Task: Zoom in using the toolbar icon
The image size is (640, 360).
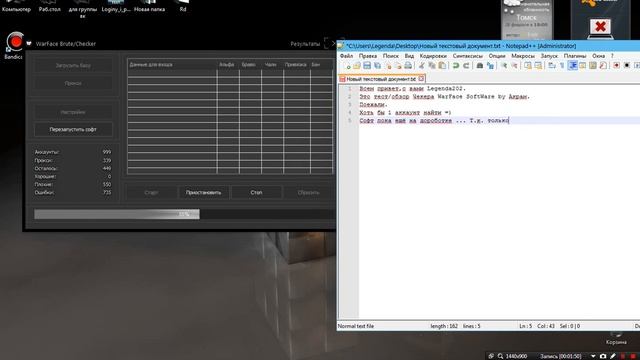Action: coord(504,66)
